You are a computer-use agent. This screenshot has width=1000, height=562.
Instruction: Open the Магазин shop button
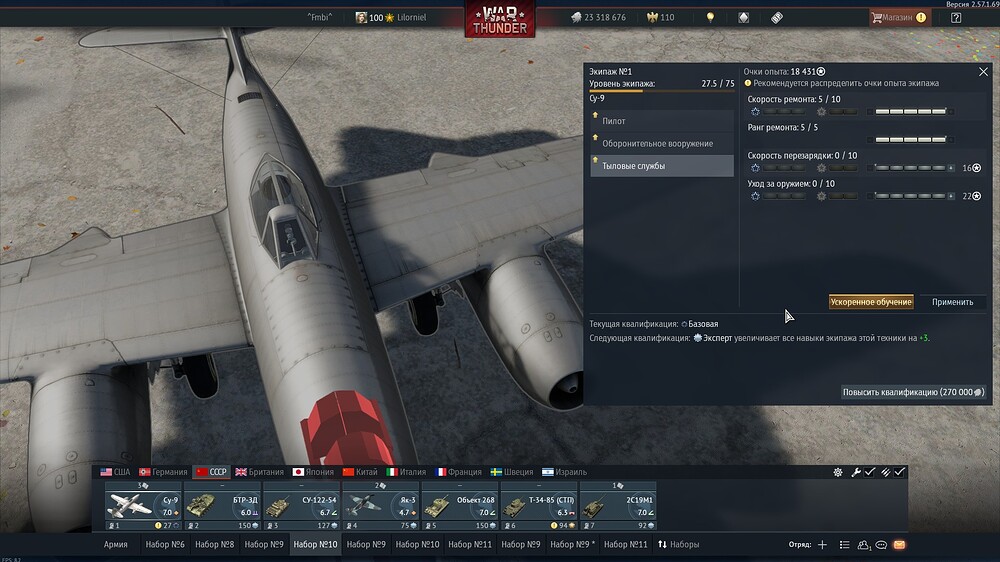pos(899,18)
